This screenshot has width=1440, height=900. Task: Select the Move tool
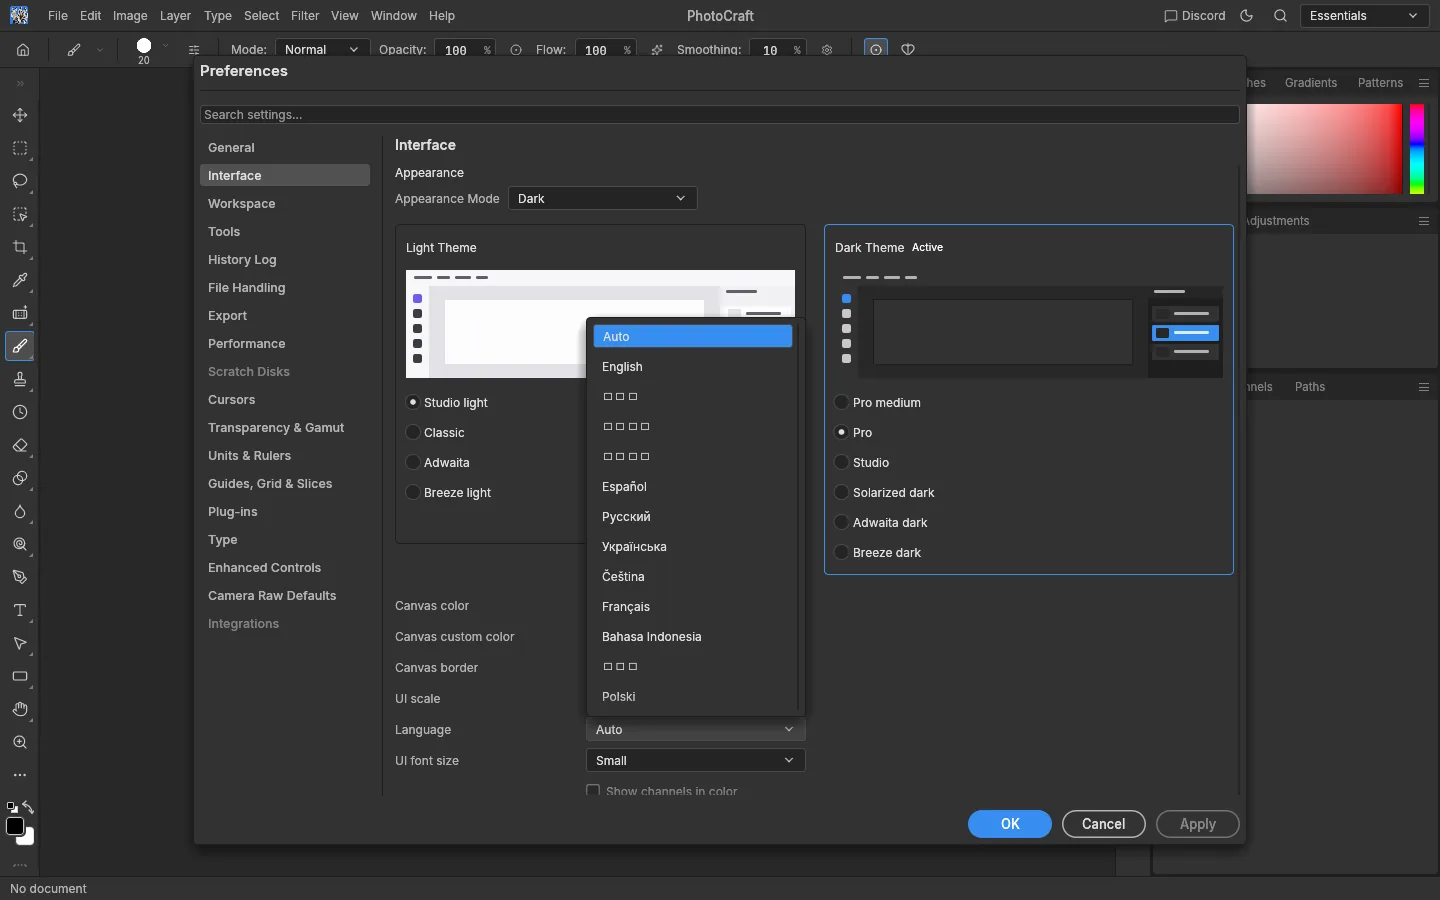(20, 115)
